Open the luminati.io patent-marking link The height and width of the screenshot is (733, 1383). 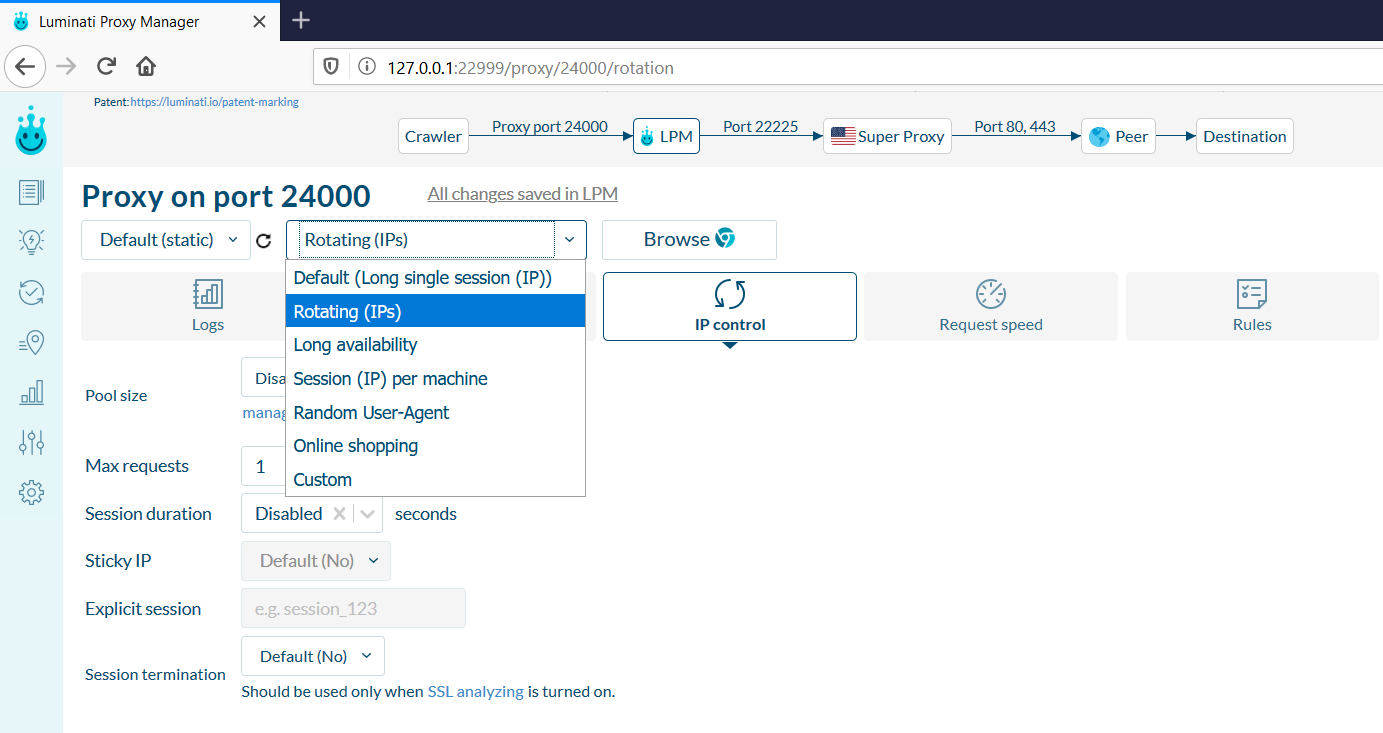point(214,102)
